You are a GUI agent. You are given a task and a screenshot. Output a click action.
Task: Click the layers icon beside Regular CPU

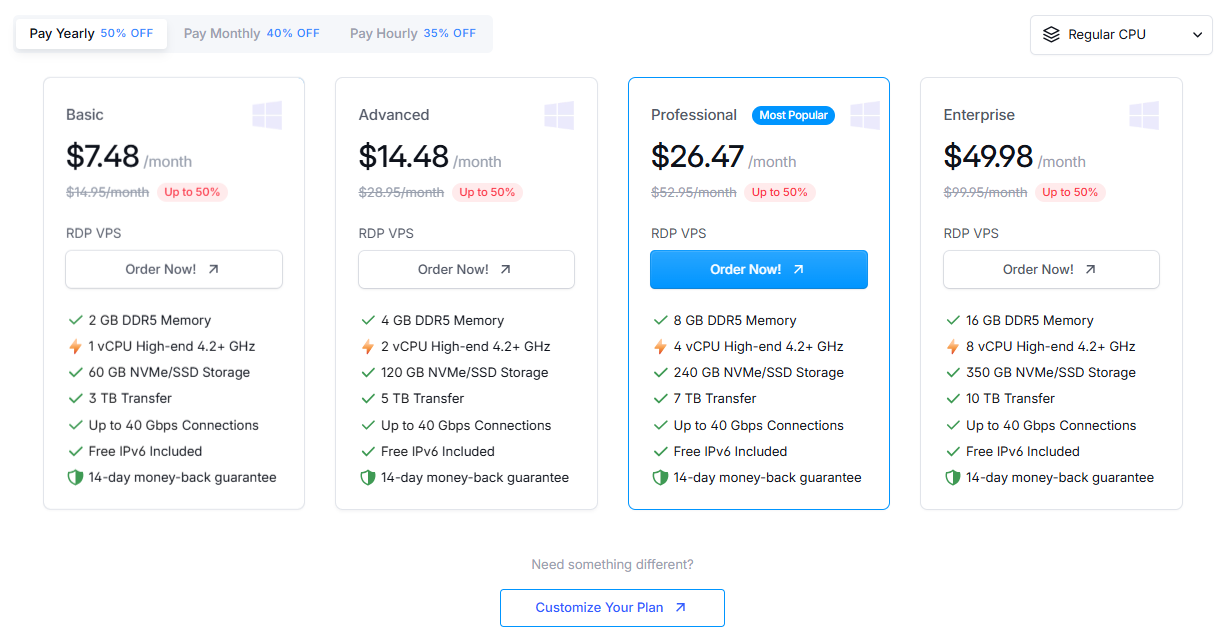[1051, 34]
